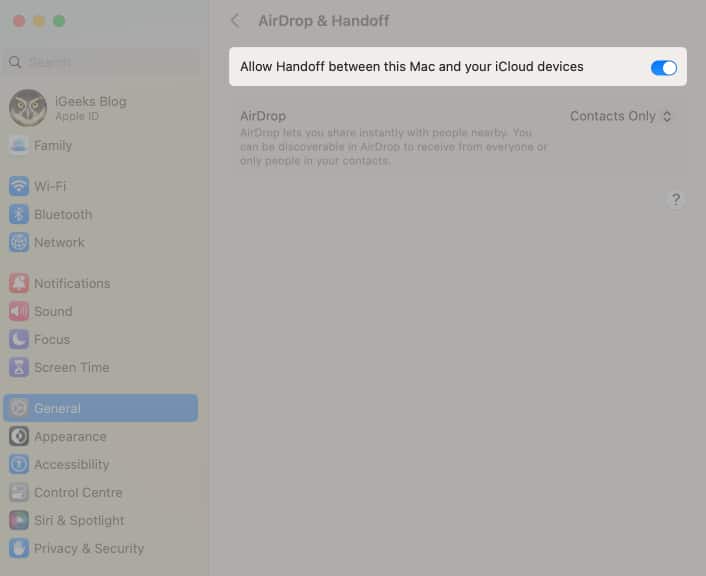This screenshot has width=706, height=576.
Task: Open Sound label in sidebar
Action: [53, 311]
